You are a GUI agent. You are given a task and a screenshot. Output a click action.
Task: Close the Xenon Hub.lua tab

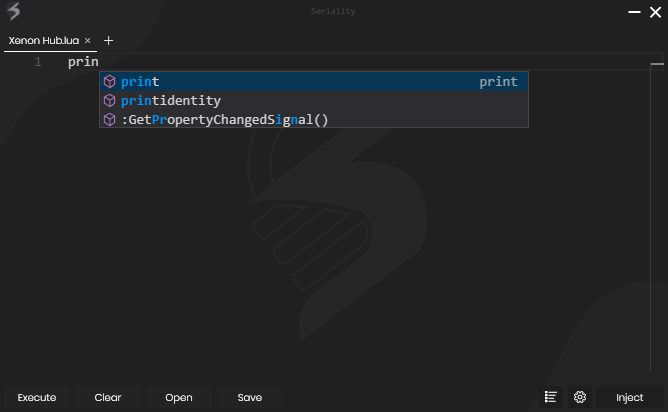[88, 41]
